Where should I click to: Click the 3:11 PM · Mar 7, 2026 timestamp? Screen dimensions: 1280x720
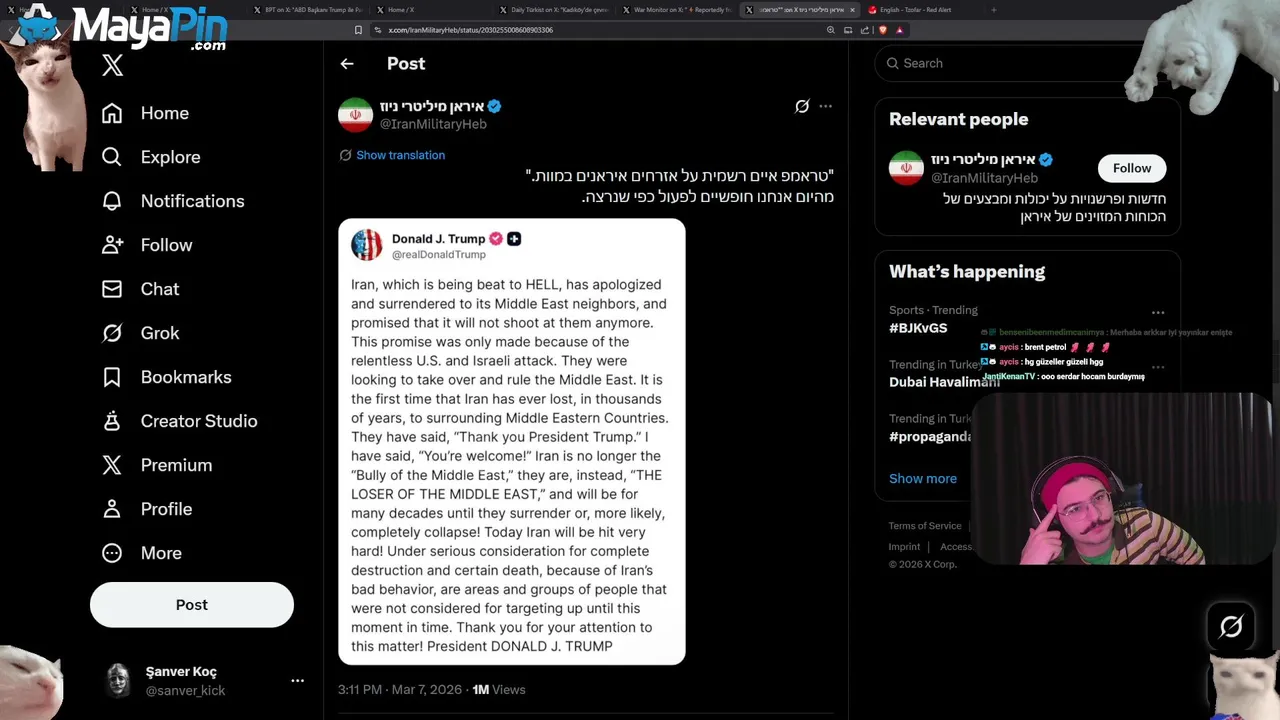coord(400,689)
